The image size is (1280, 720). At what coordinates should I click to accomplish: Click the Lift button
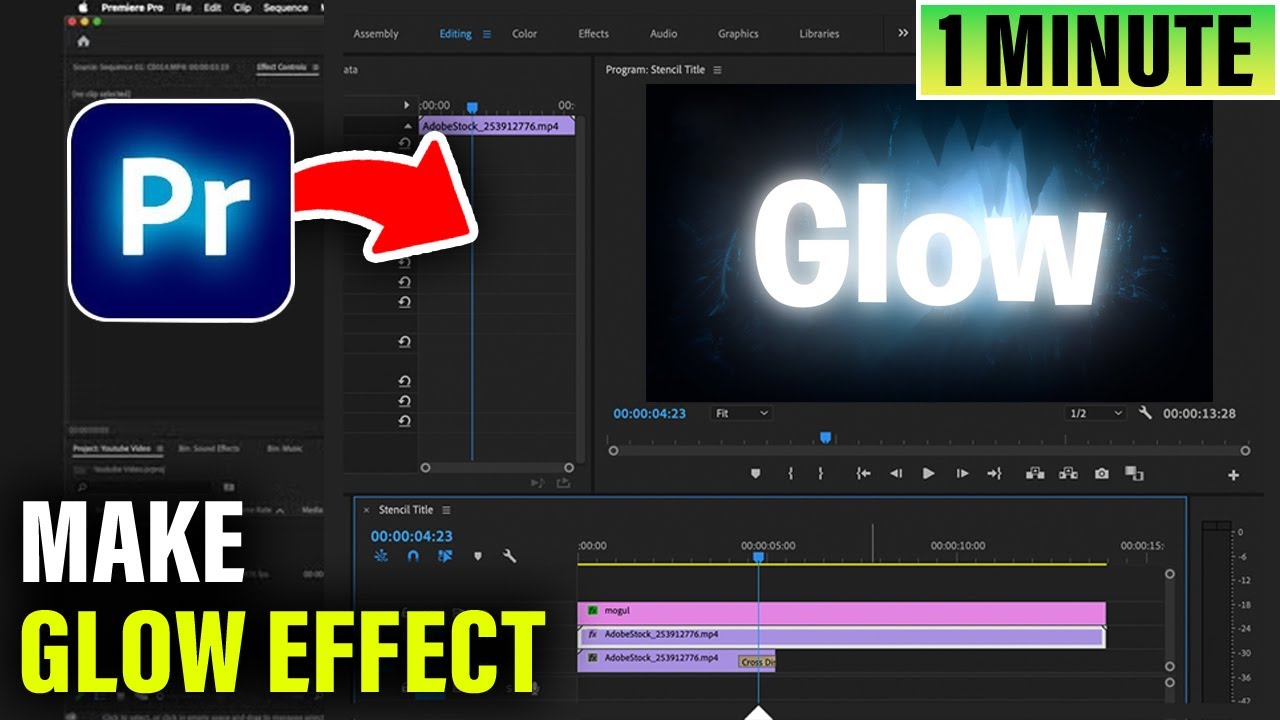click(1035, 474)
